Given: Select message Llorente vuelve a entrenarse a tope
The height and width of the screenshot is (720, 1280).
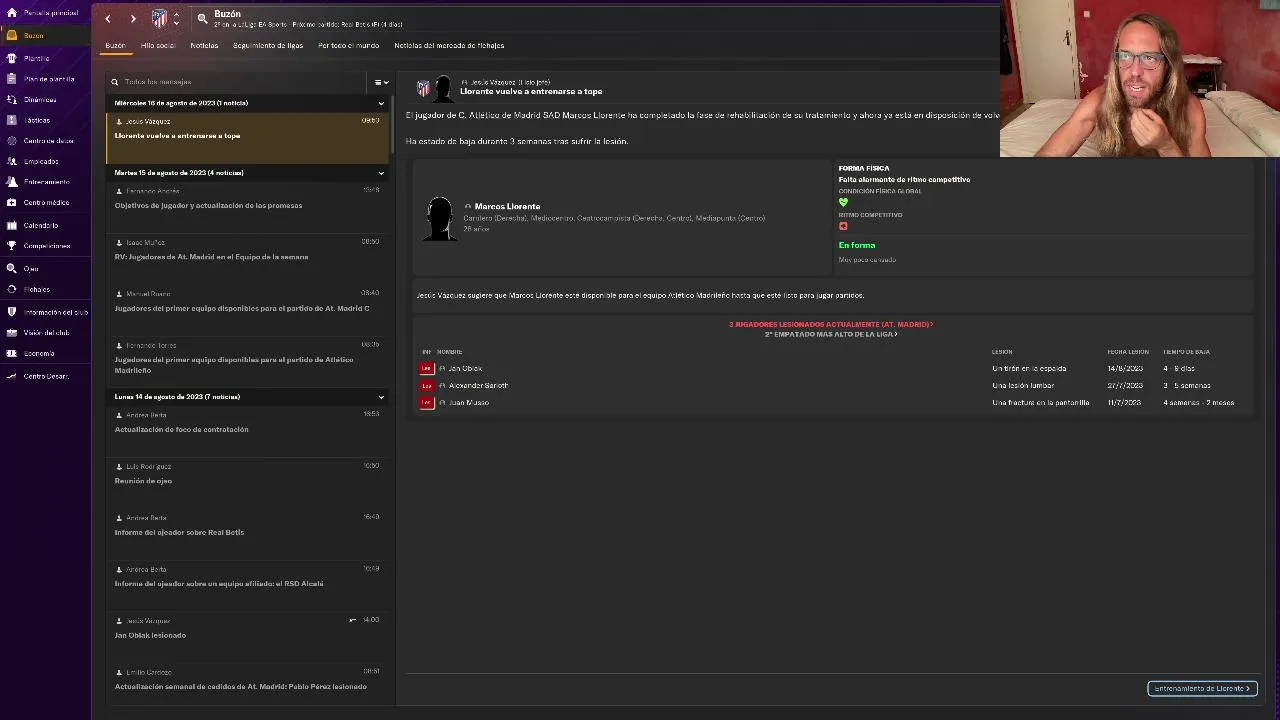Looking at the screenshot, I should (x=247, y=138).
